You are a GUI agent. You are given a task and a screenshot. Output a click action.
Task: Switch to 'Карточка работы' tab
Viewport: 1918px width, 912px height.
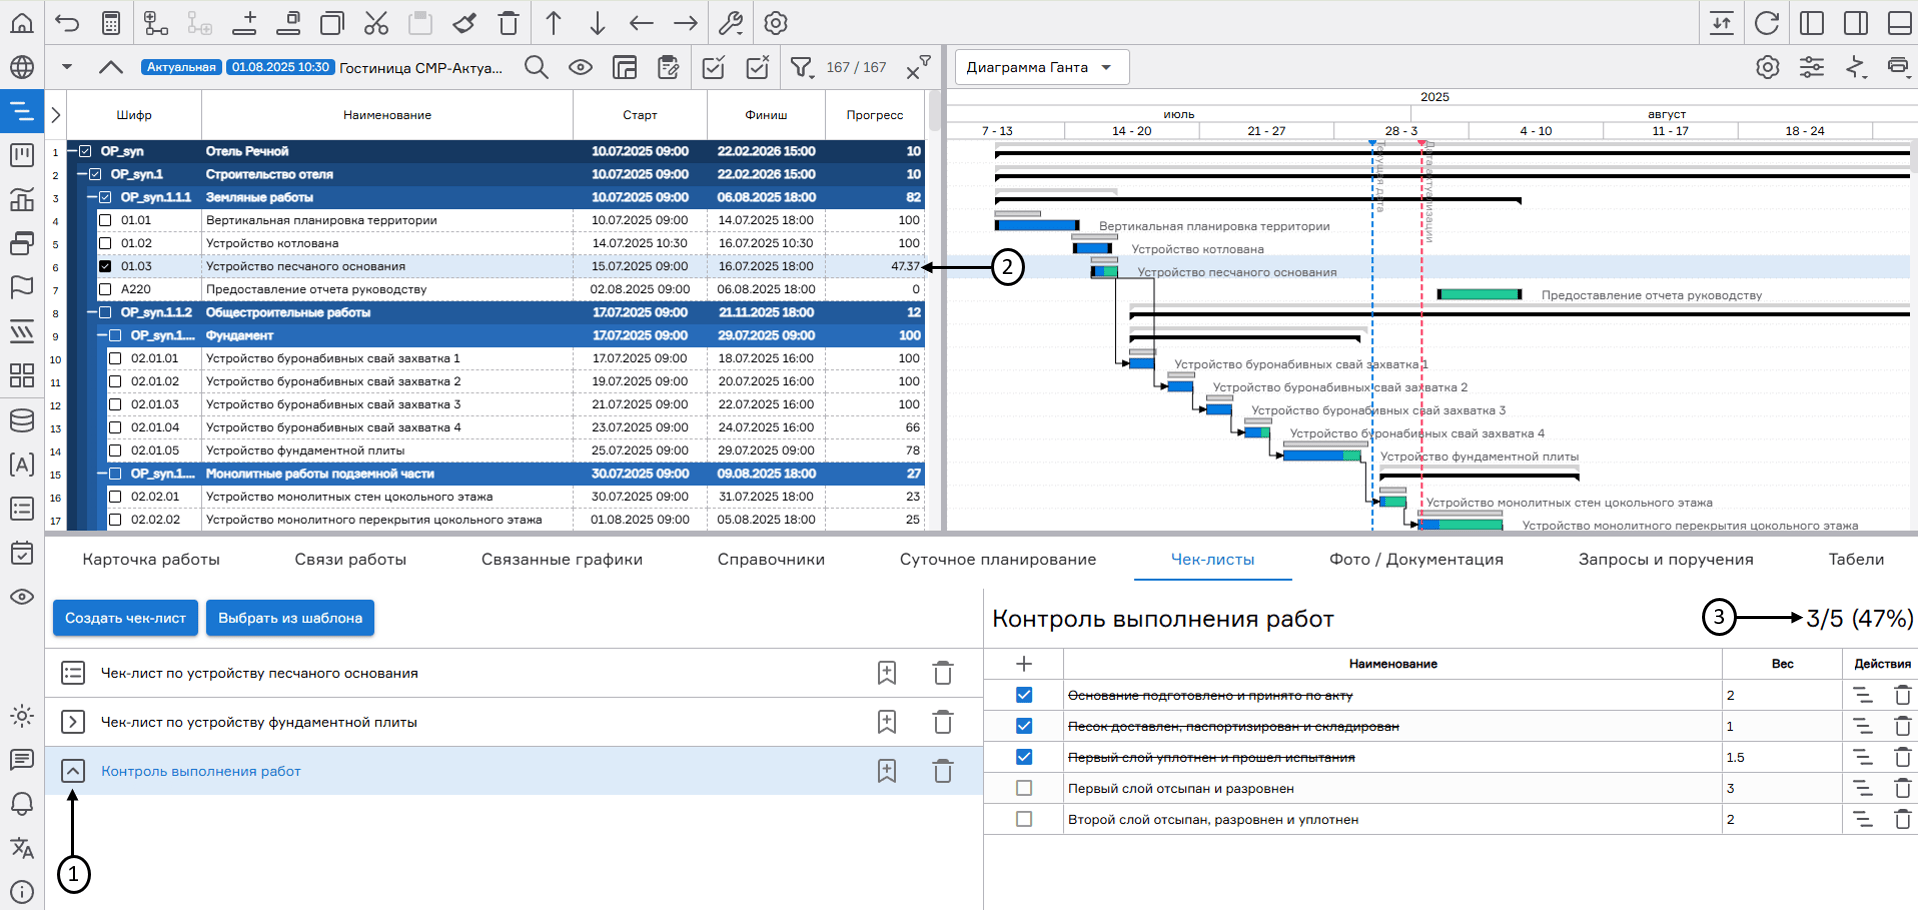[x=151, y=559]
